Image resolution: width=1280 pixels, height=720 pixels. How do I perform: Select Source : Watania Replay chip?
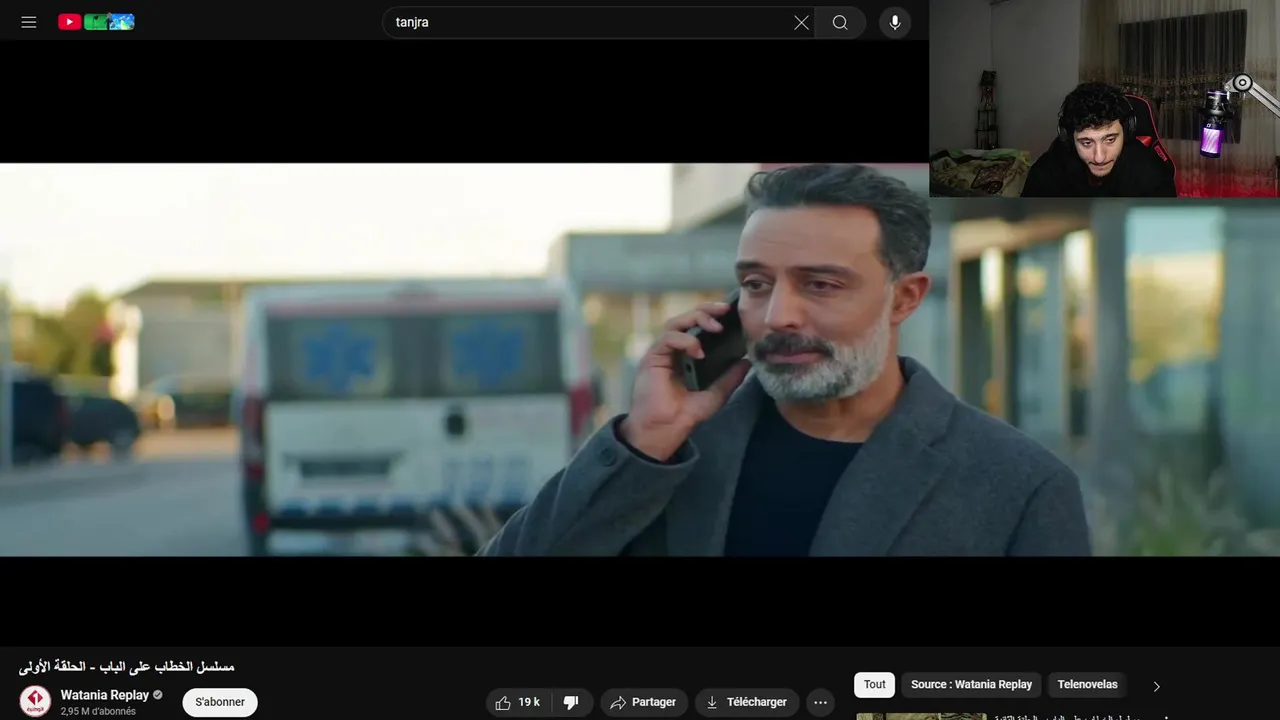[971, 685]
